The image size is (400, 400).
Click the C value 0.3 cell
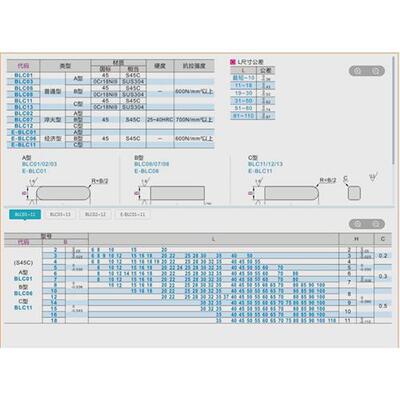(x=383, y=277)
